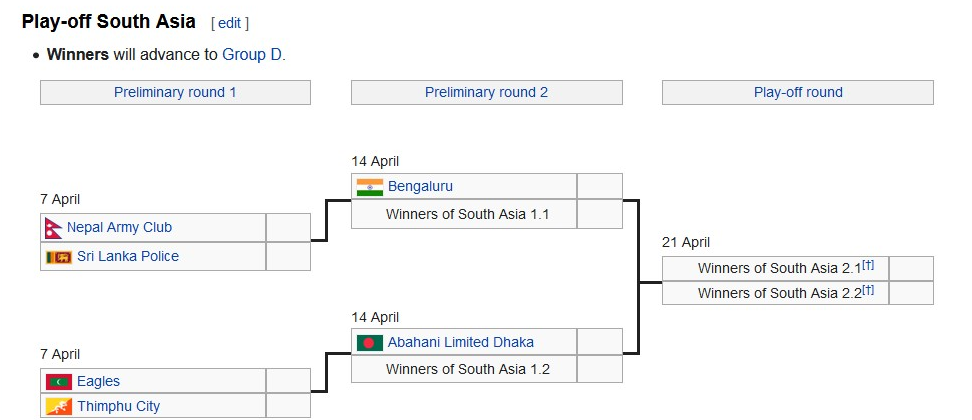Edit the Play-off South Asia section

coord(230,23)
